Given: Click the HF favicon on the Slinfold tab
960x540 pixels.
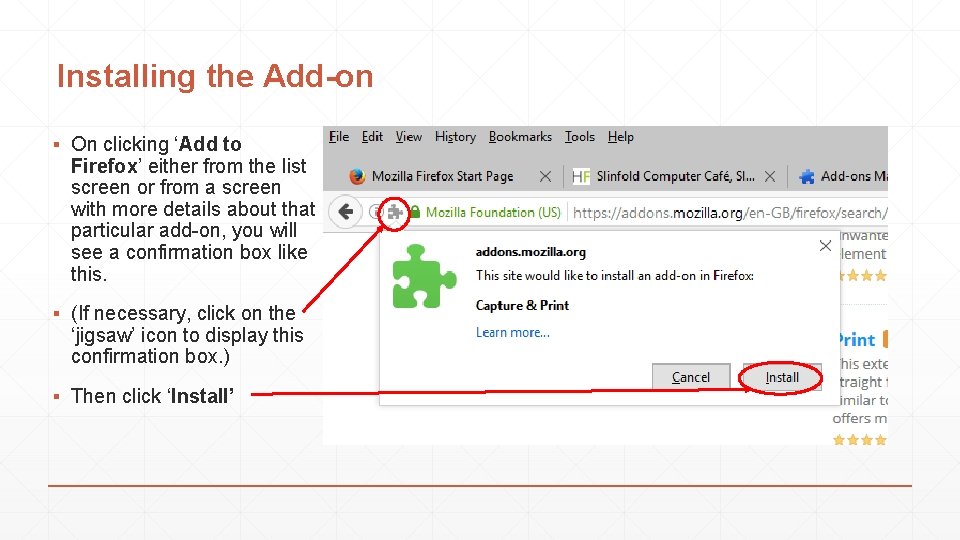Looking at the screenshot, I should [x=580, y=176].
